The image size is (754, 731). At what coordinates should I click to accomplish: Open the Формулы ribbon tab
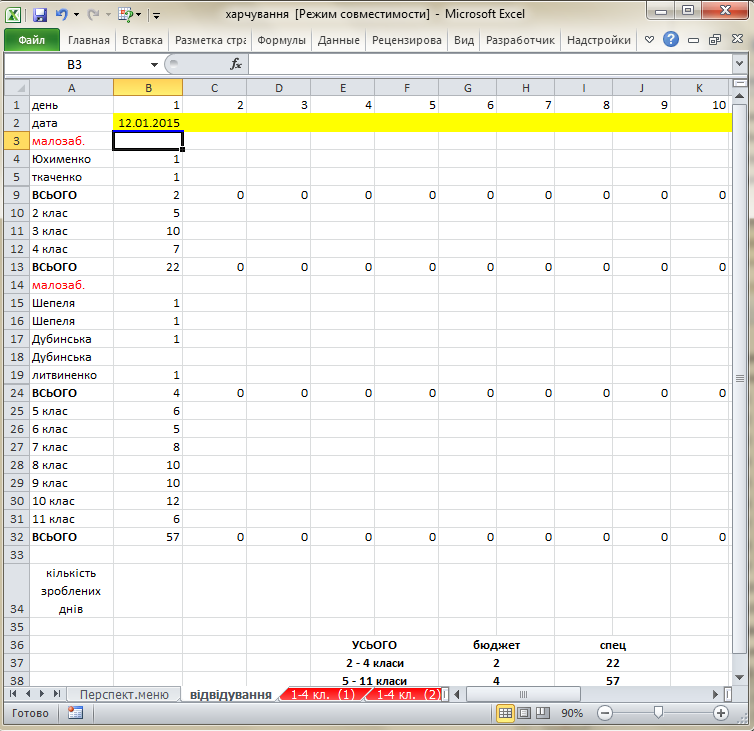[281, 40]
